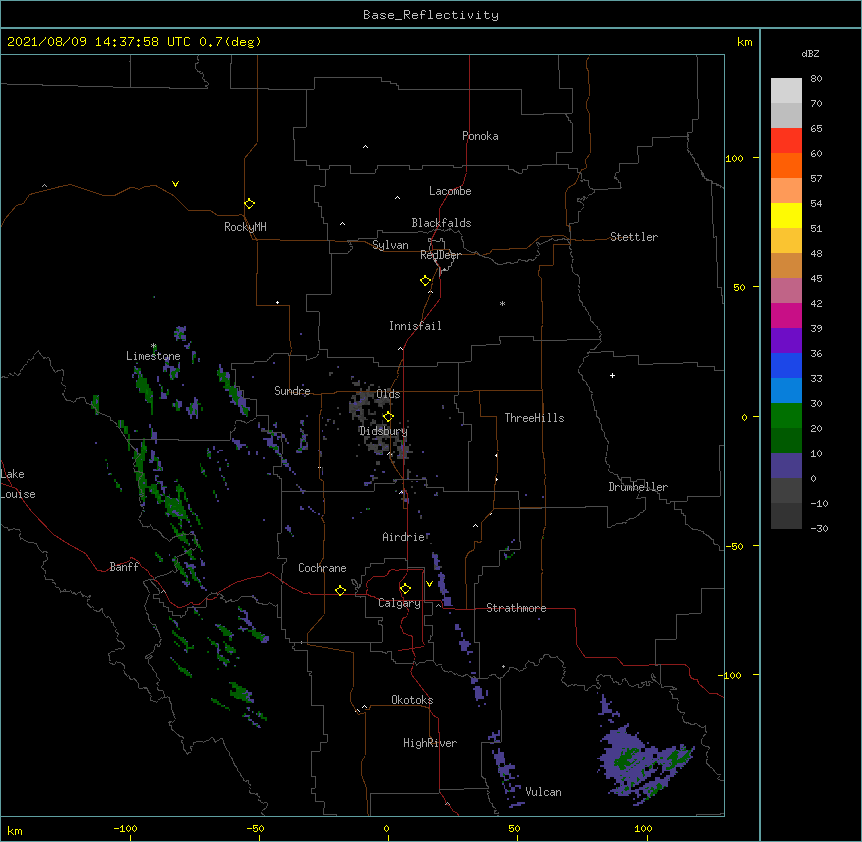Select the Okotoks town label
Screen dimensions: 862x842
(412, 700)
